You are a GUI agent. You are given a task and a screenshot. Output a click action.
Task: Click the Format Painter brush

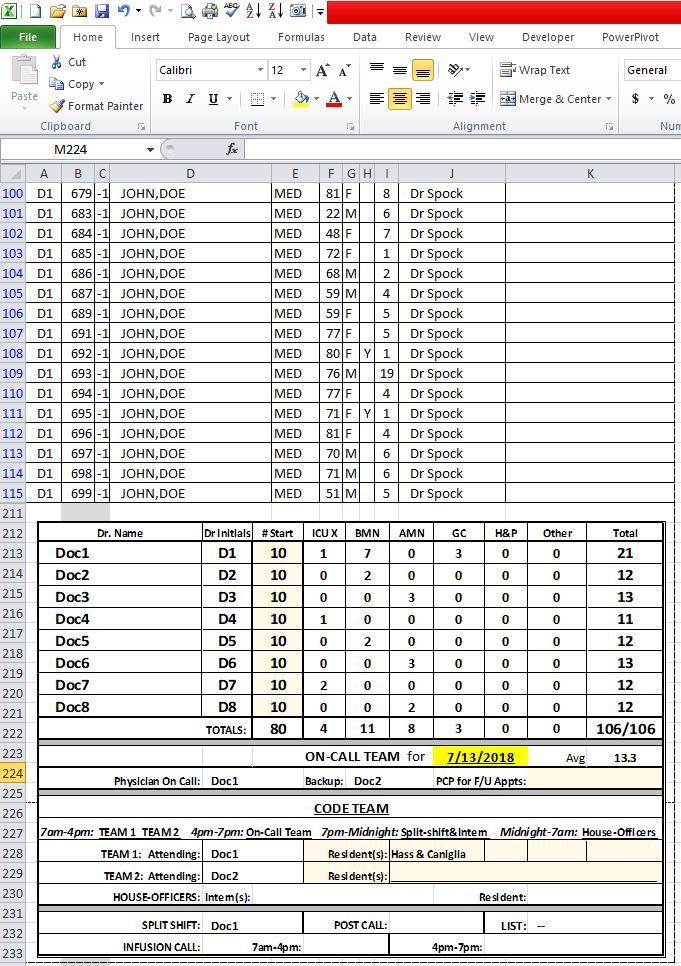[57, 106]
